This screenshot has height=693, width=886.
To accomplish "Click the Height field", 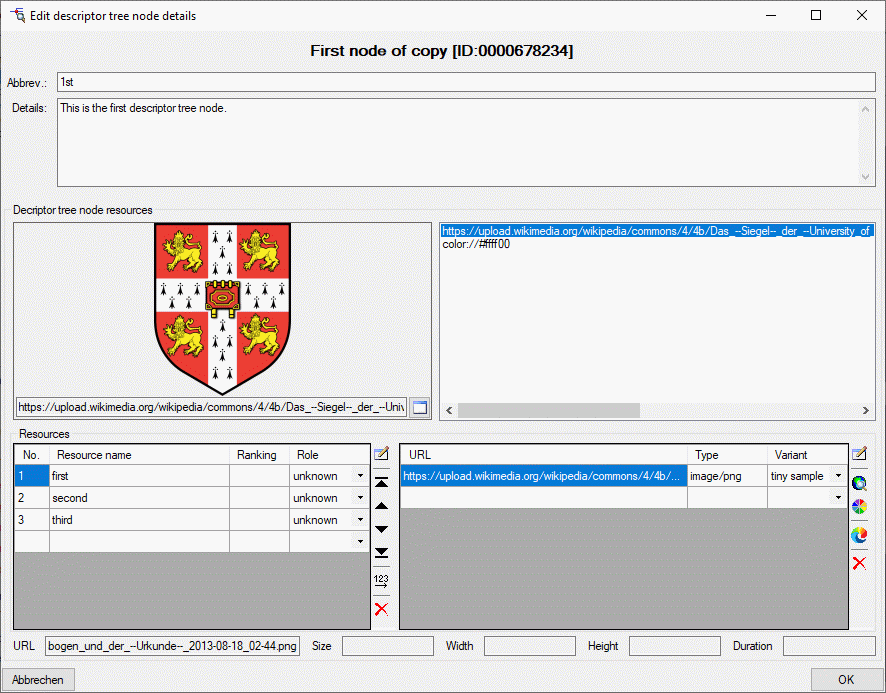I will (x=675, y=646).
